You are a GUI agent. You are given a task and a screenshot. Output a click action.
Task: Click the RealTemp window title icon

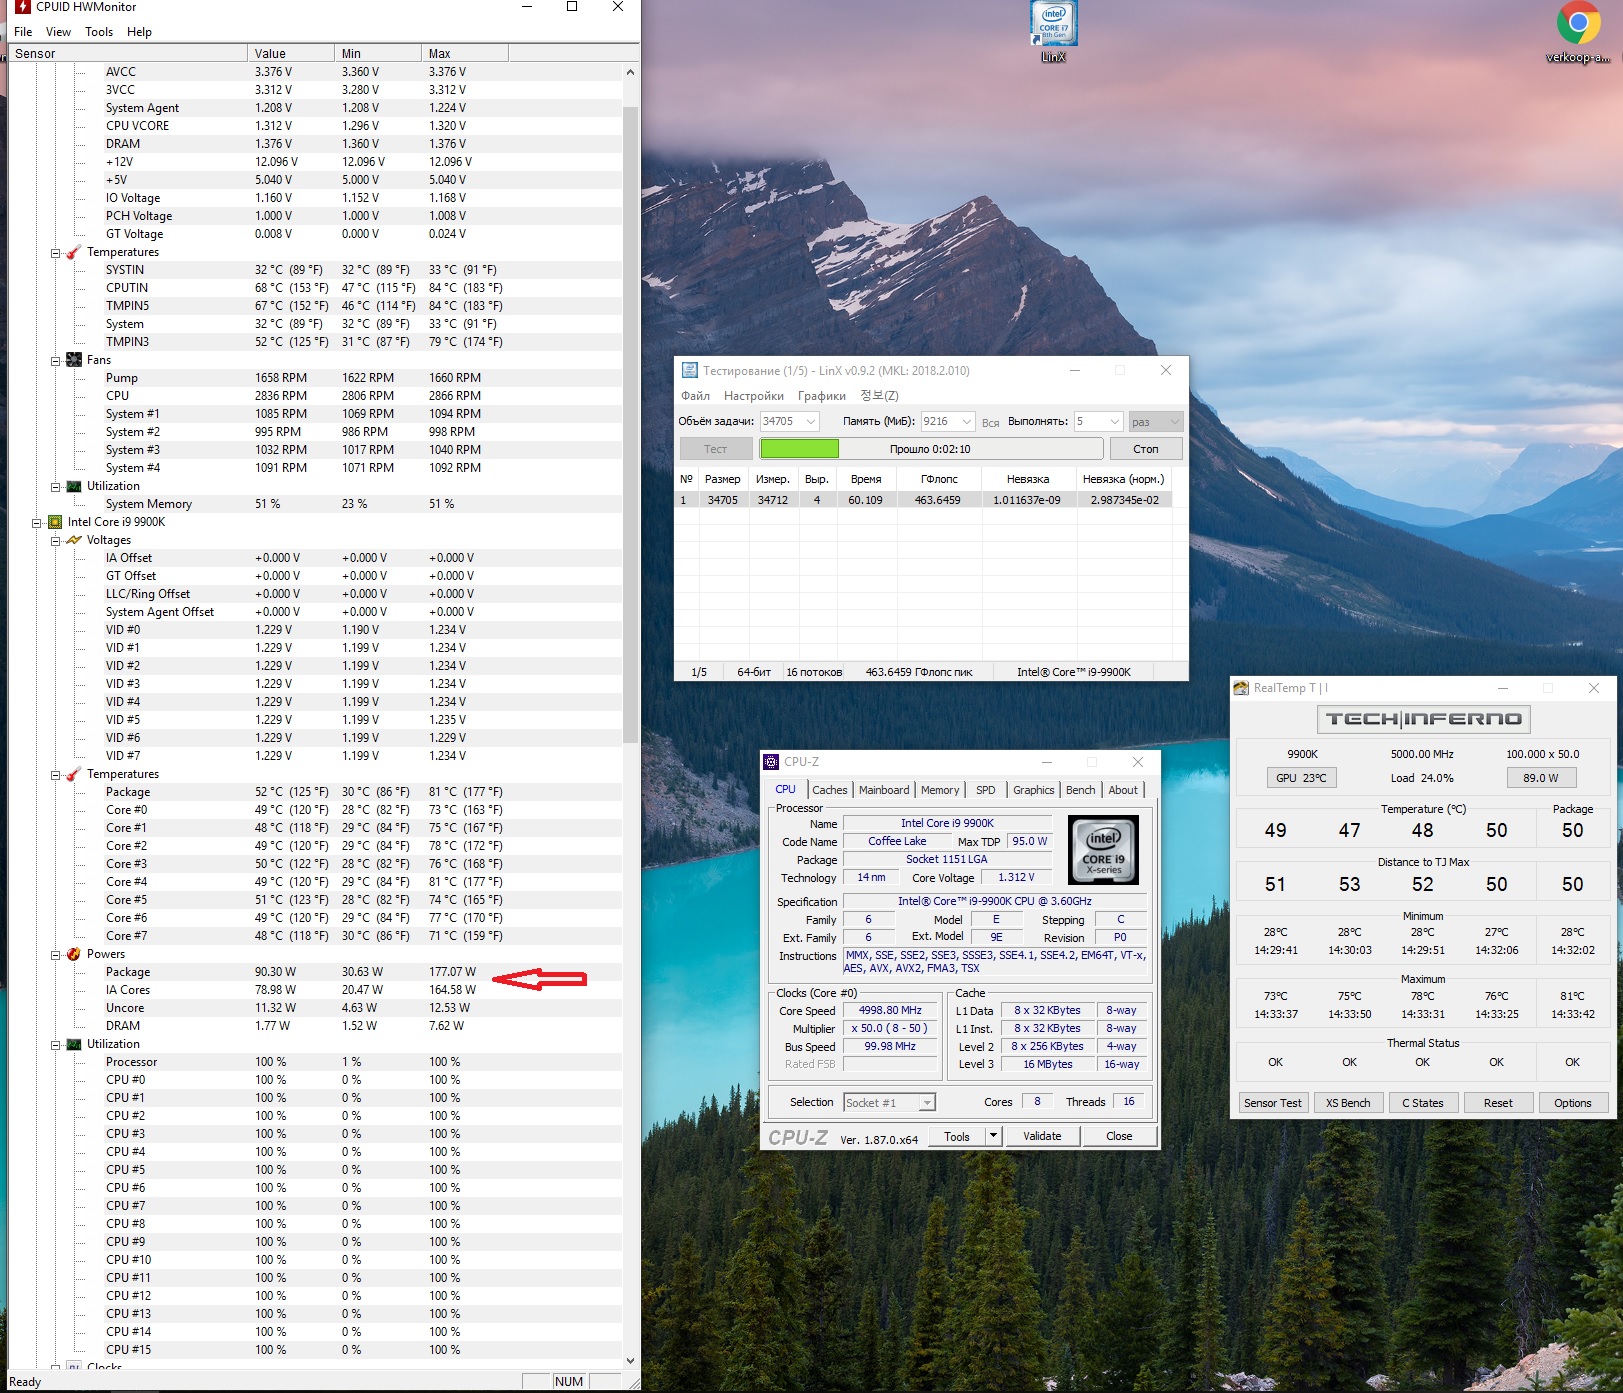click(1241, 688)
